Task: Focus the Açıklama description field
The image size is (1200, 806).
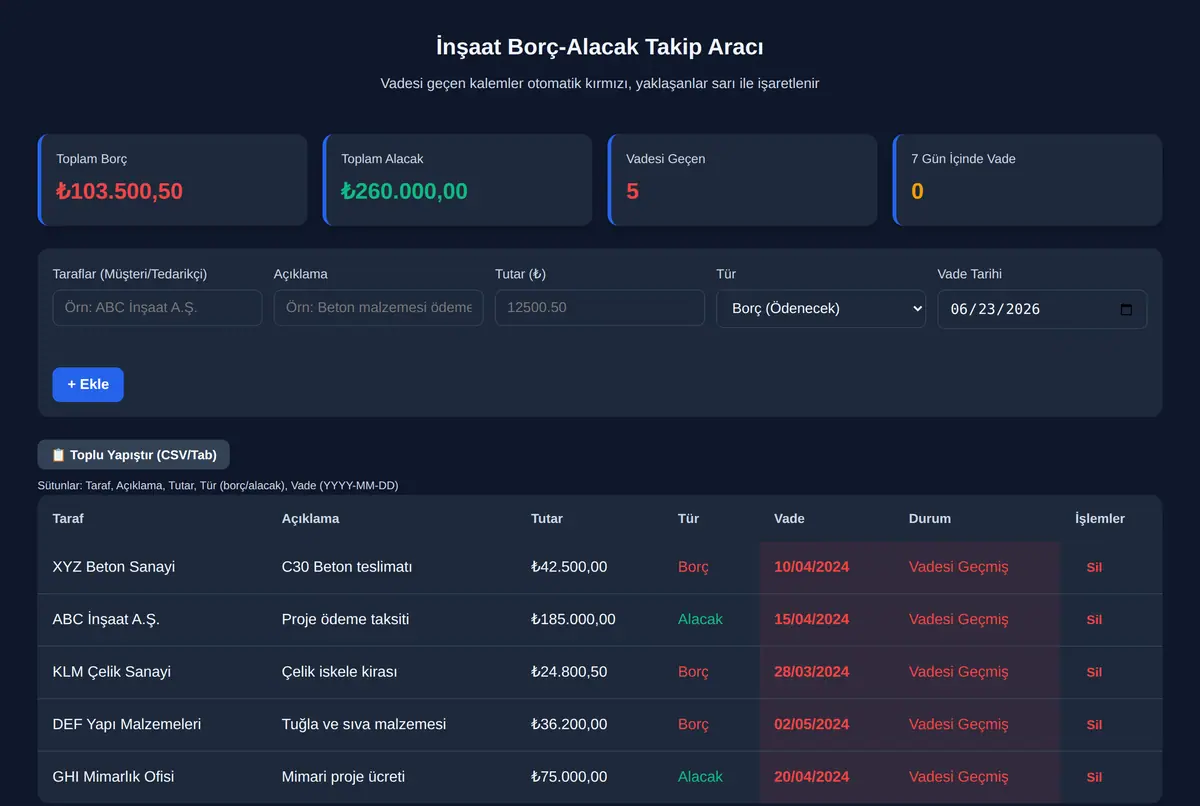Action: [379, 308]
